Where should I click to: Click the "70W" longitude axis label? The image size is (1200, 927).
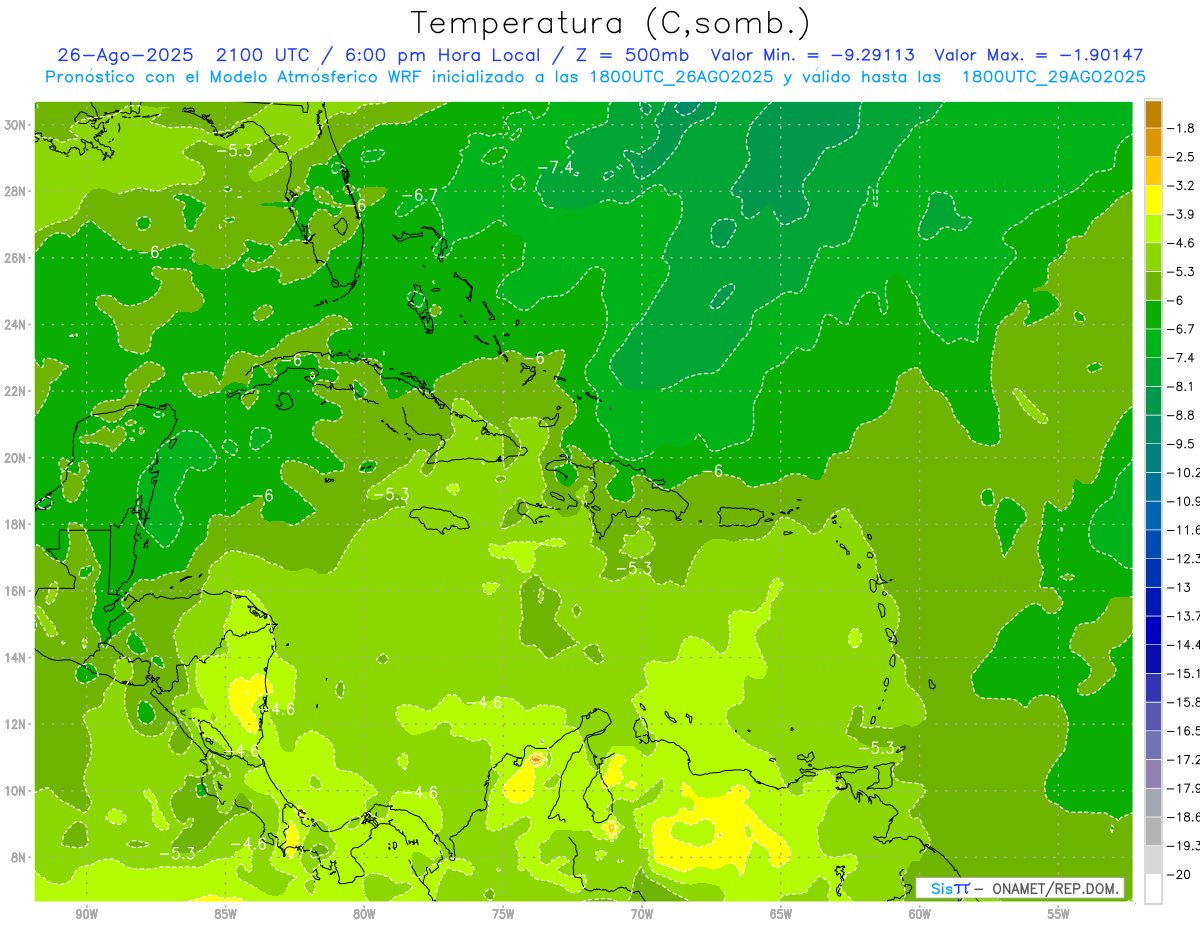coord(642,913)
